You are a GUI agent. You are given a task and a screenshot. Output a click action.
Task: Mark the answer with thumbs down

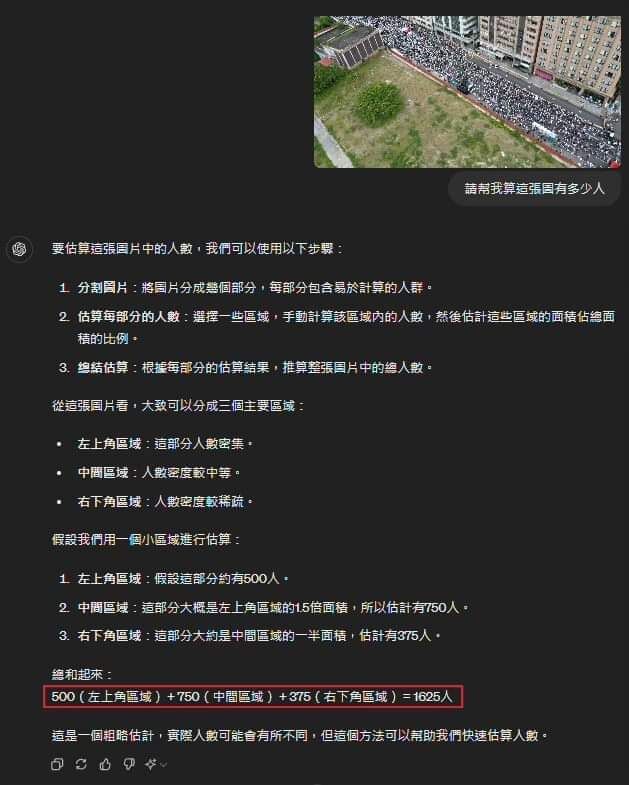tap(129, 764)
